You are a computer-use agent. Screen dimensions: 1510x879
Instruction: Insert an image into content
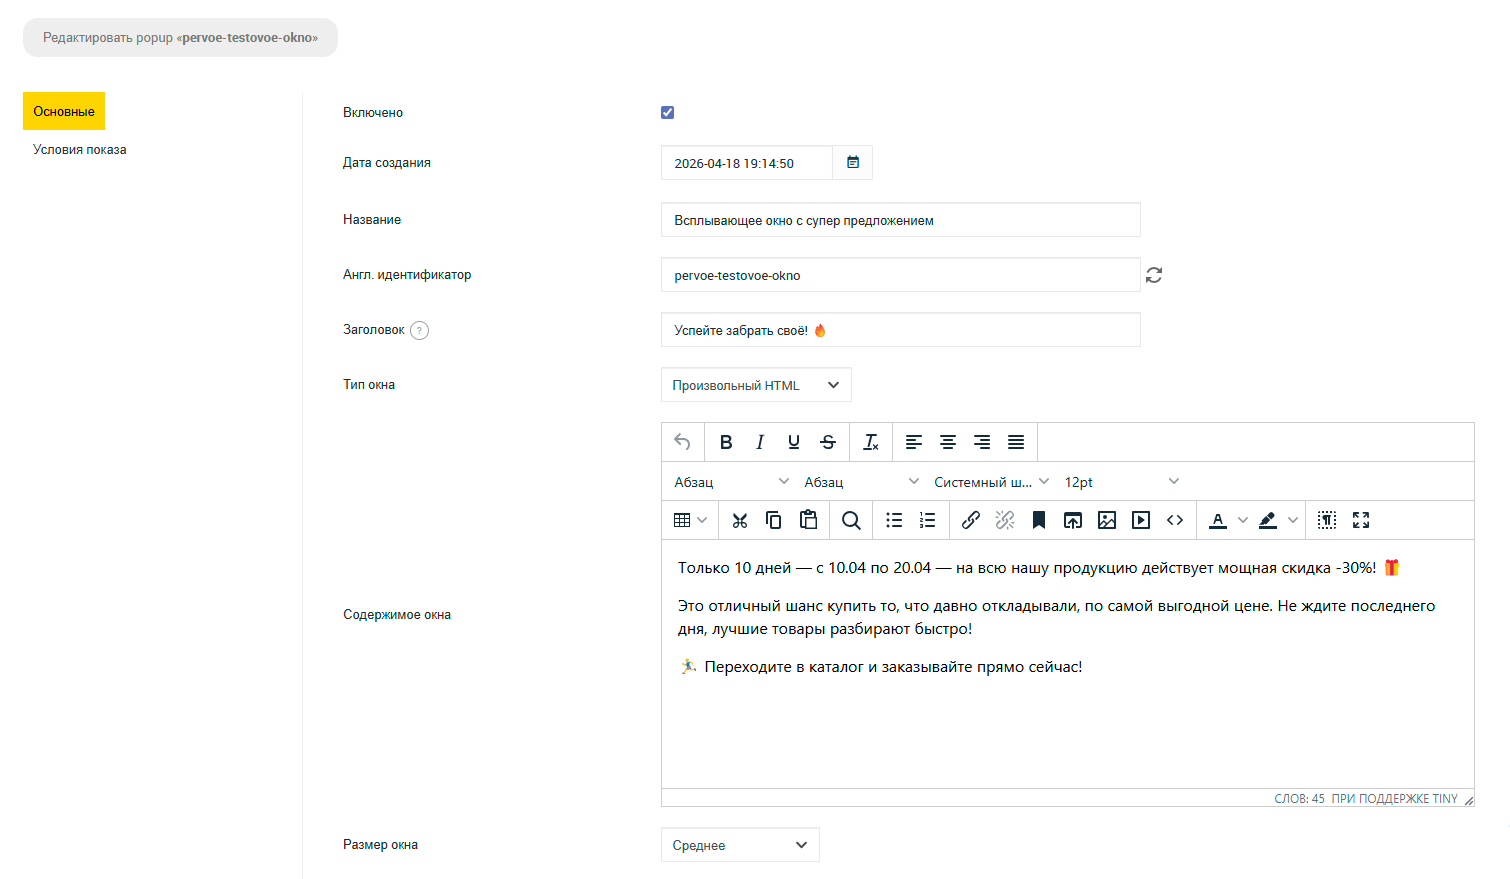pos(1107,520)
